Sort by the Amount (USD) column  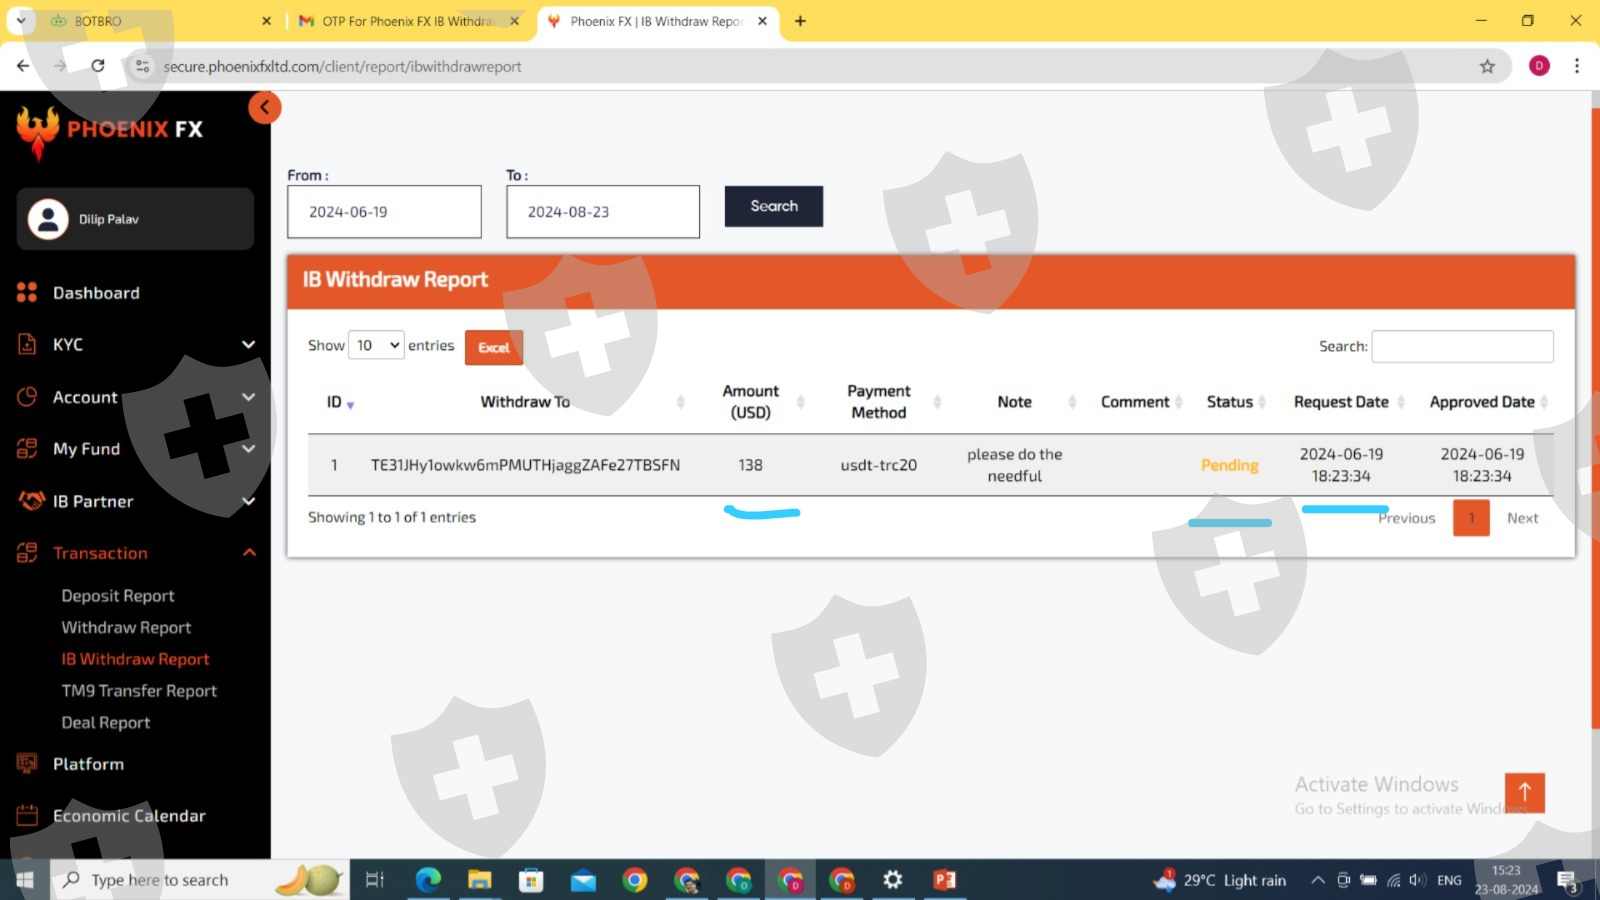(x=751, y=402)
